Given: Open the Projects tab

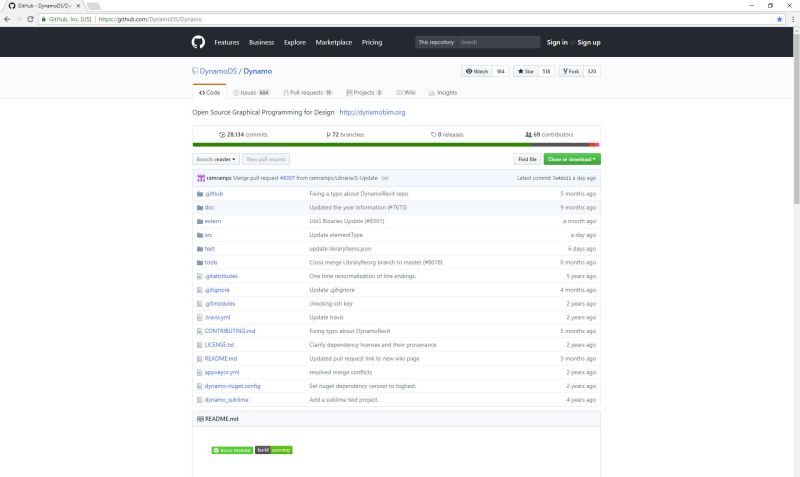Looking at the screenshot, I should tap(364, 92).
